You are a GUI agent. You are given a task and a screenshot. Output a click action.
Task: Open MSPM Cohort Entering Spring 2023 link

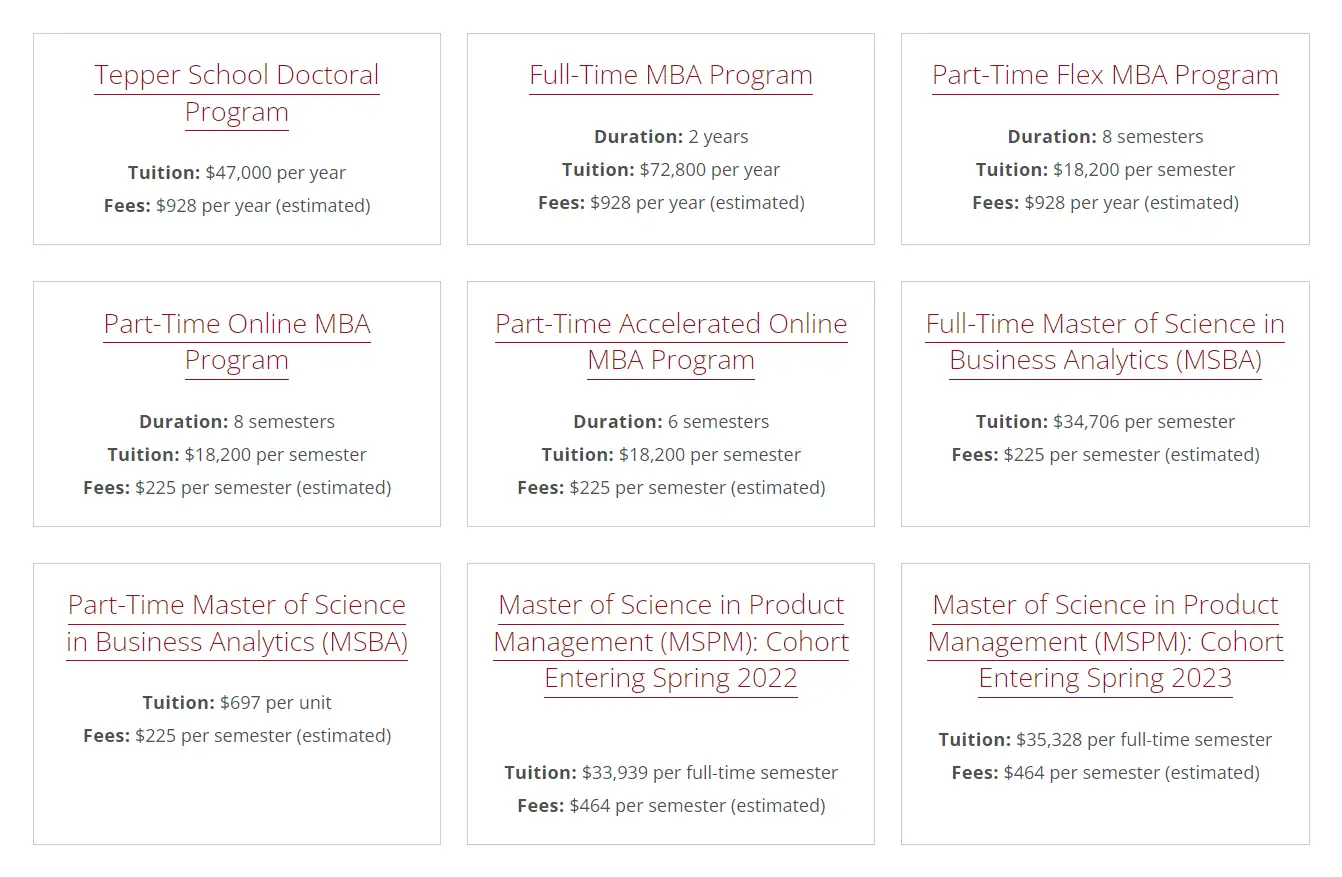[x=1105, y=641]
